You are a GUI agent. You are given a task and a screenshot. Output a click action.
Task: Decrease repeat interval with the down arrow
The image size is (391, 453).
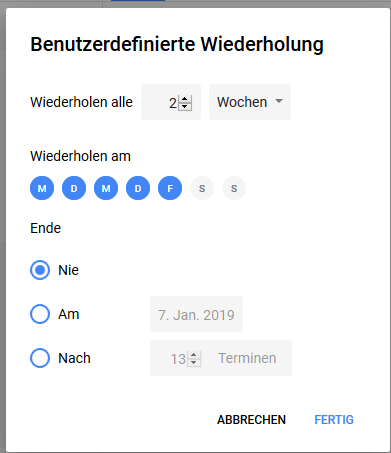(185, 106)
